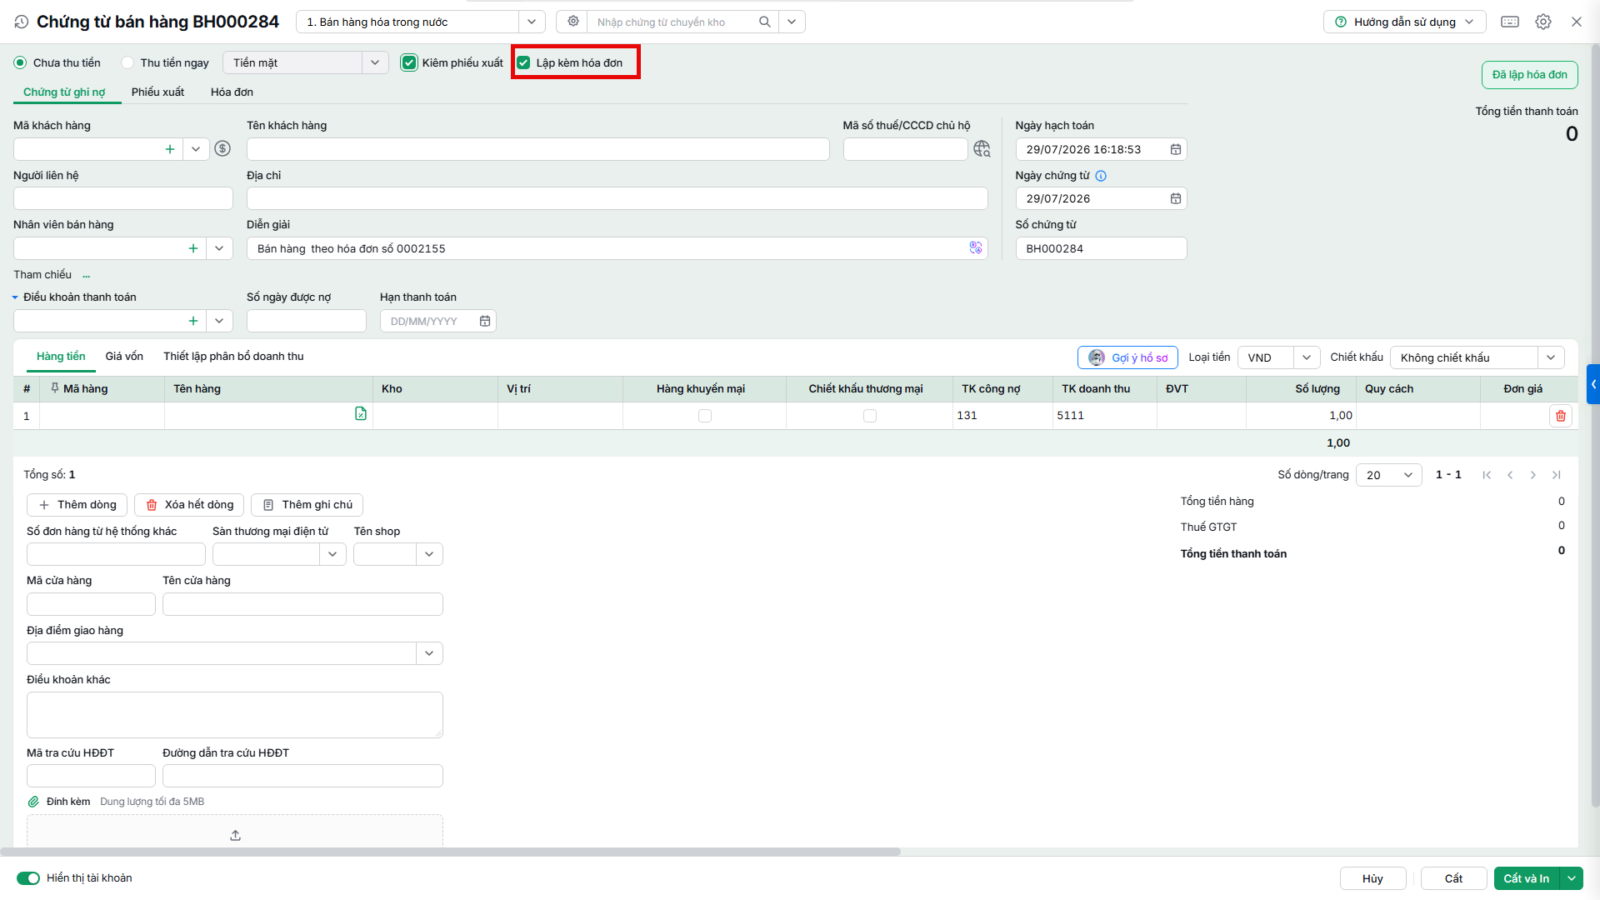Expand the Địa điểm giao hàng dropdown

(429, 653)
